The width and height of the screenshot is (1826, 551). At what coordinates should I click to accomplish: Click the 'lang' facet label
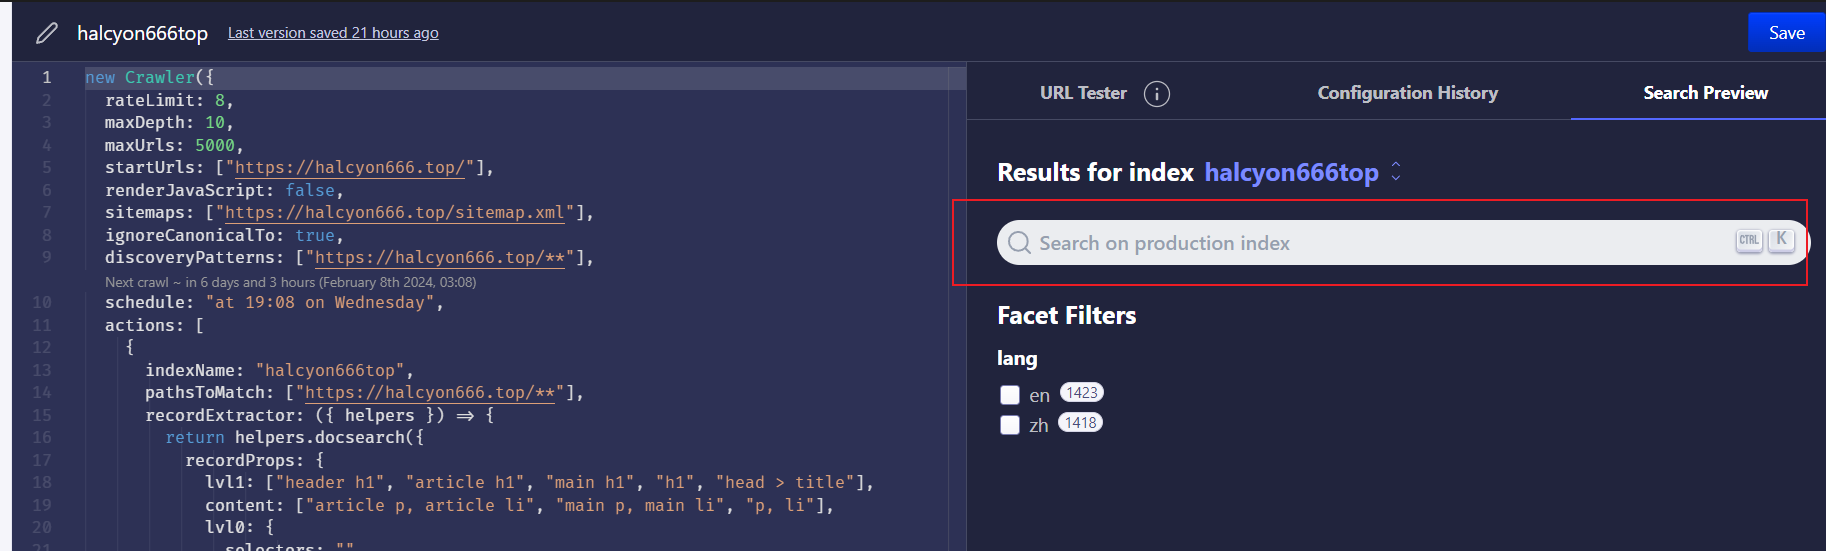point(1017,358)
